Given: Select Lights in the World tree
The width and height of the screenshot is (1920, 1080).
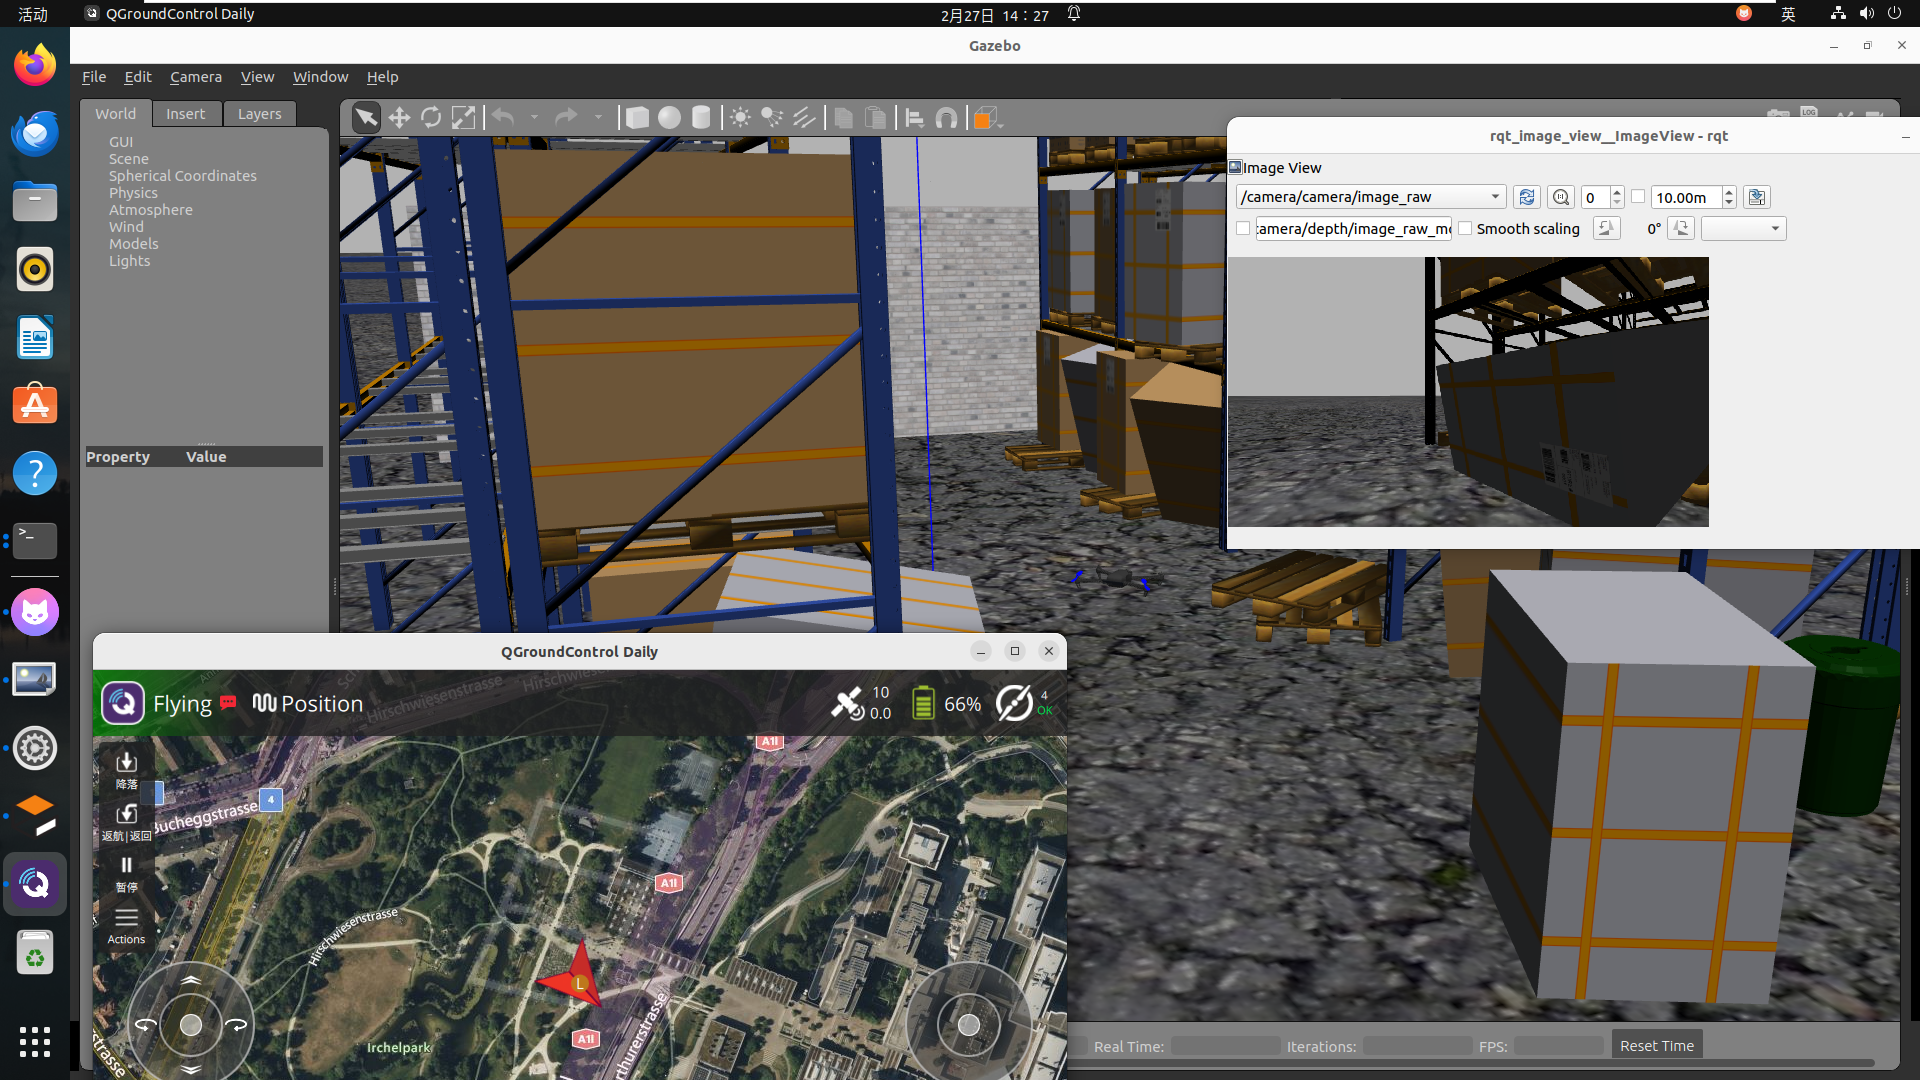Looking at the screenshot, I should pyautogui.click(x=130, y=261).
